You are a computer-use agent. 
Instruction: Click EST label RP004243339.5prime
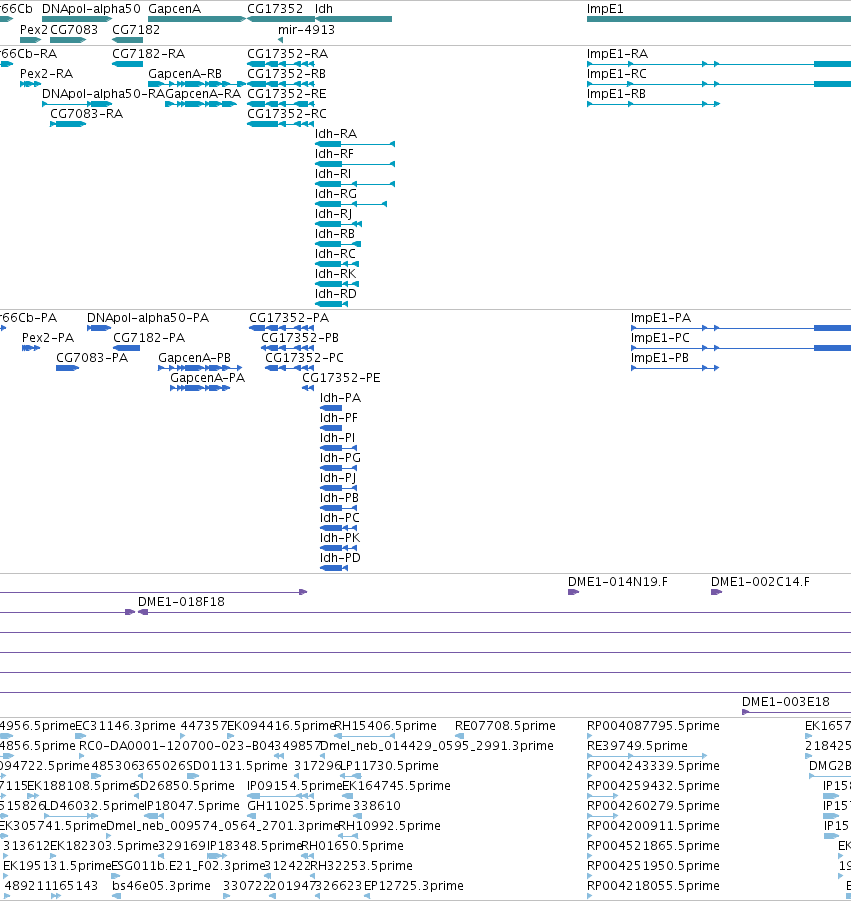[653, 766]
